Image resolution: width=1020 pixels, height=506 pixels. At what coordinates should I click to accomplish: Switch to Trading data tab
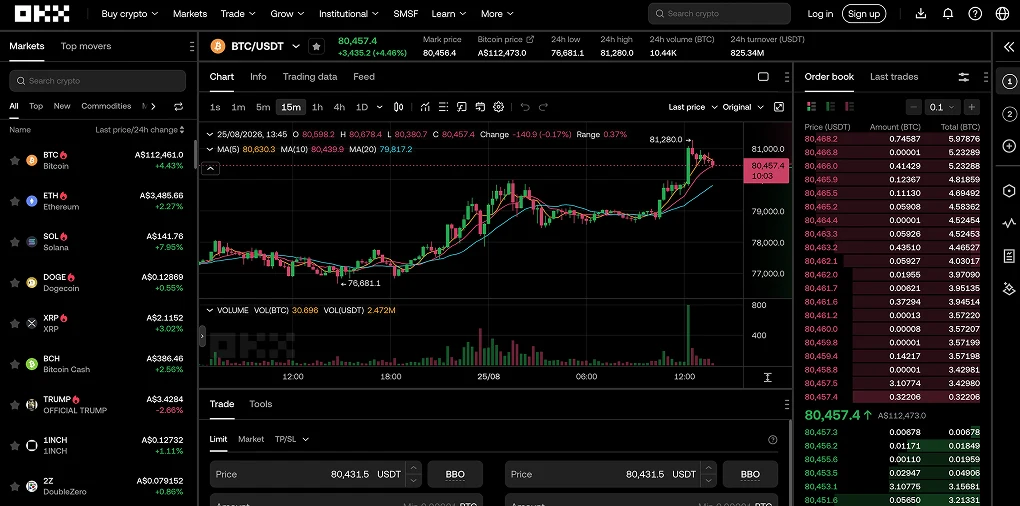click(310, 77)
